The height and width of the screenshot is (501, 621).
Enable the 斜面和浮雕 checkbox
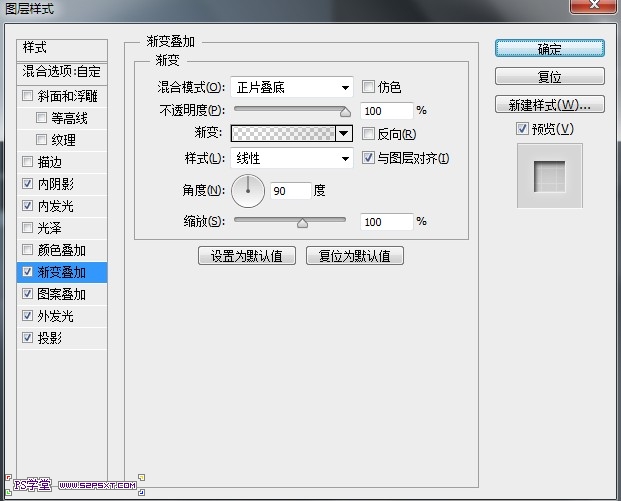27,96
